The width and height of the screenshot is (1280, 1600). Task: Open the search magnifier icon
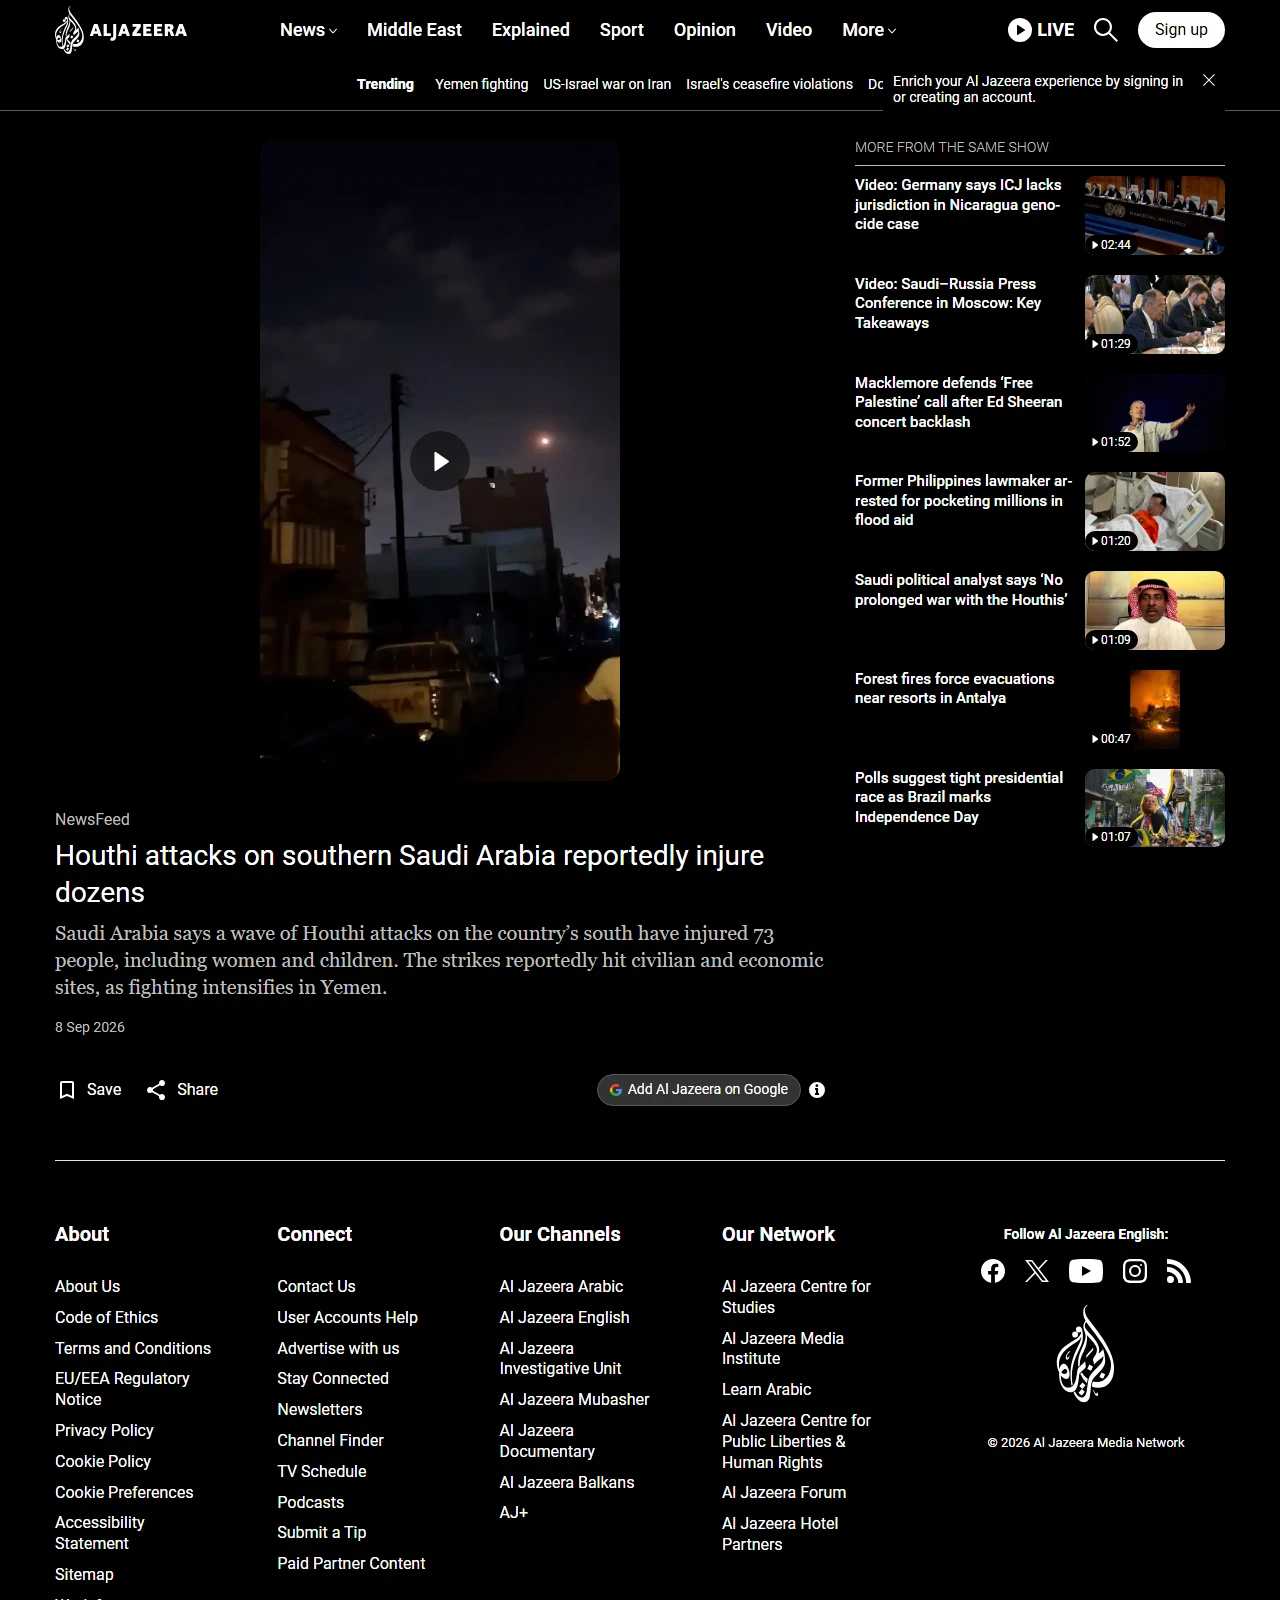[x=1105, y=30]
